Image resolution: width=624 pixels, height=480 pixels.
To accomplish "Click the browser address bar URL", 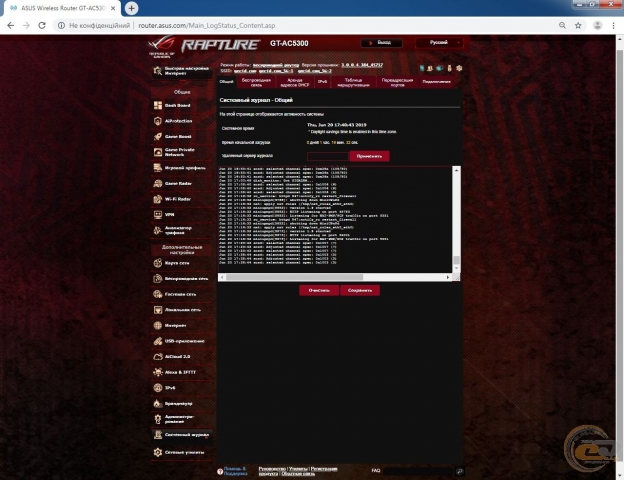I will coord(207,25).
